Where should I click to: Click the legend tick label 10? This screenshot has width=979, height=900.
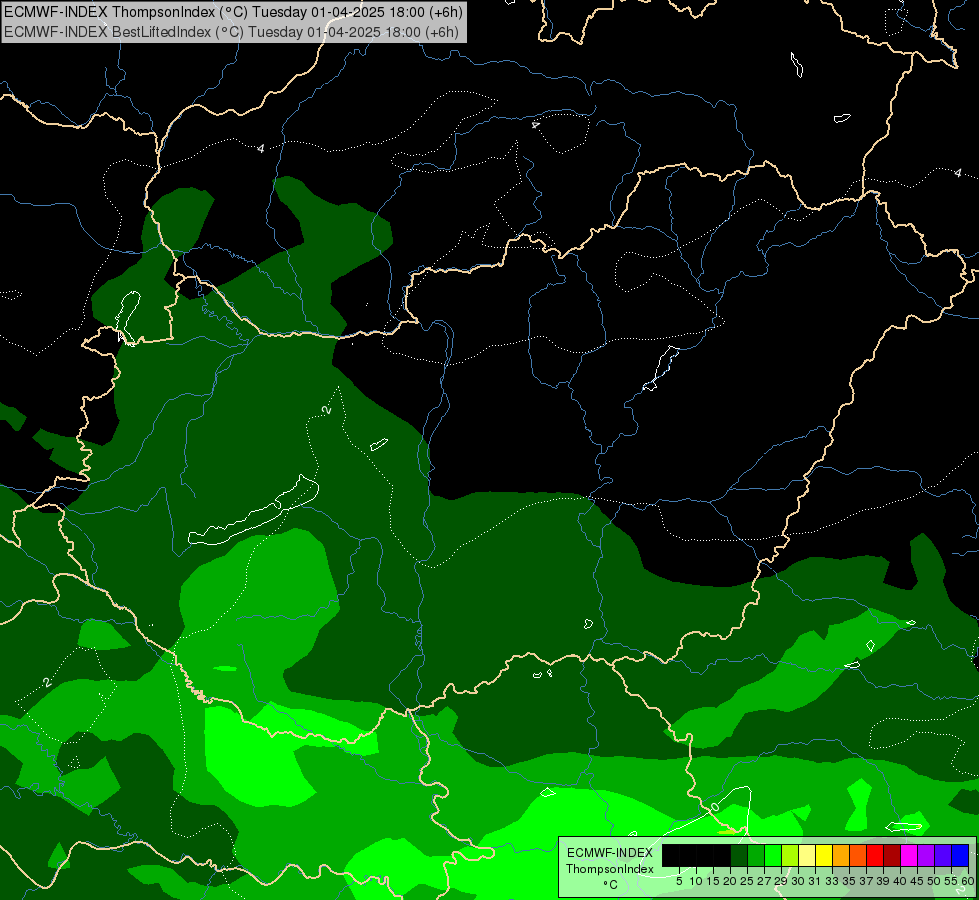point(696,881)
